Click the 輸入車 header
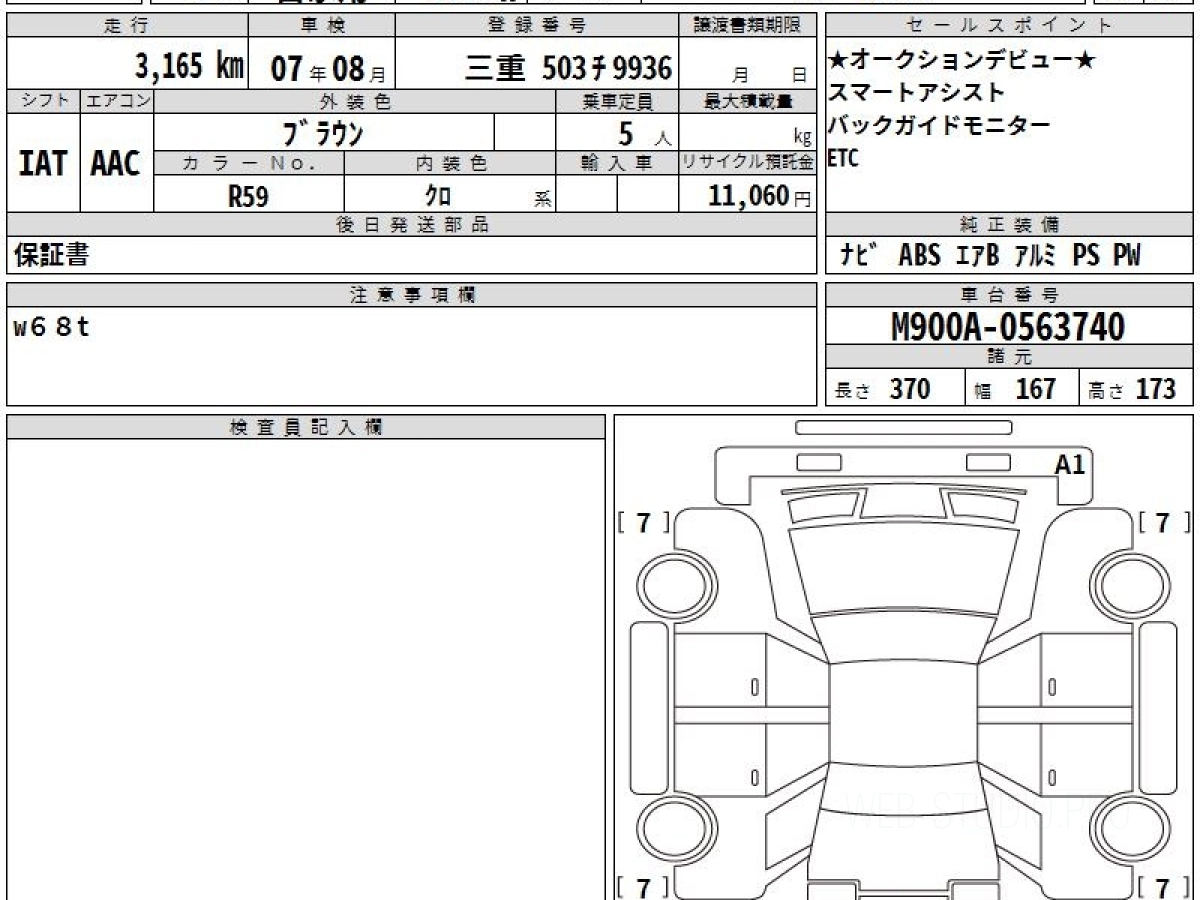This screenshot has height=900, width=1200. [617, 163]
